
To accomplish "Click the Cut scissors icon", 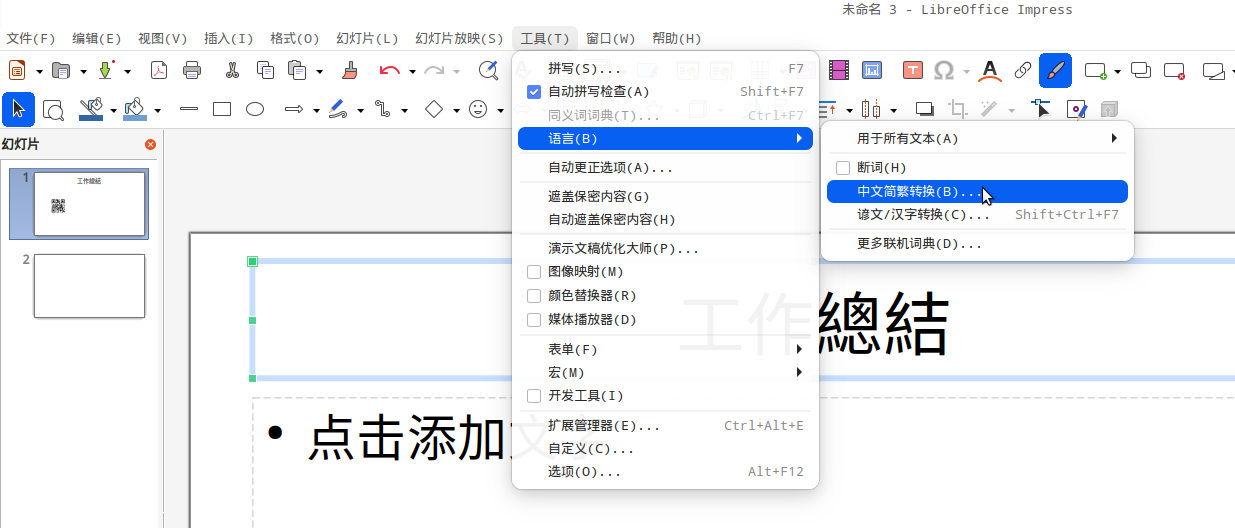I will point(232,70).
